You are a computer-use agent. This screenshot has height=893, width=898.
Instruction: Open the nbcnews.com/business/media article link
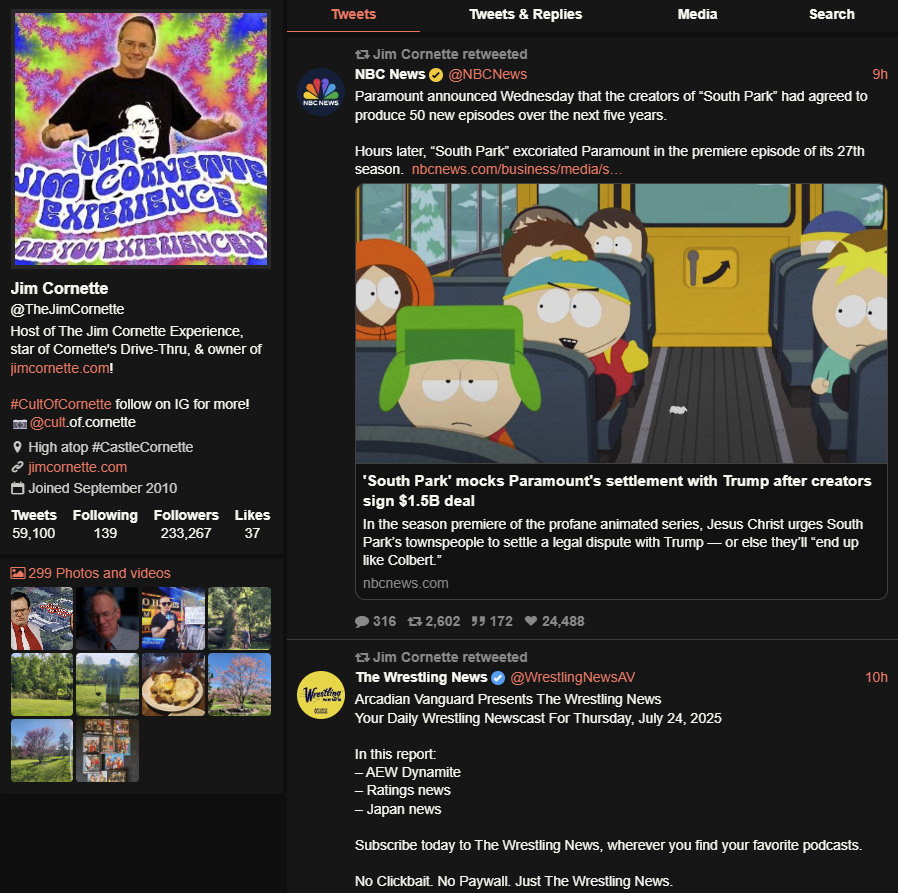(x=517, y=169)
